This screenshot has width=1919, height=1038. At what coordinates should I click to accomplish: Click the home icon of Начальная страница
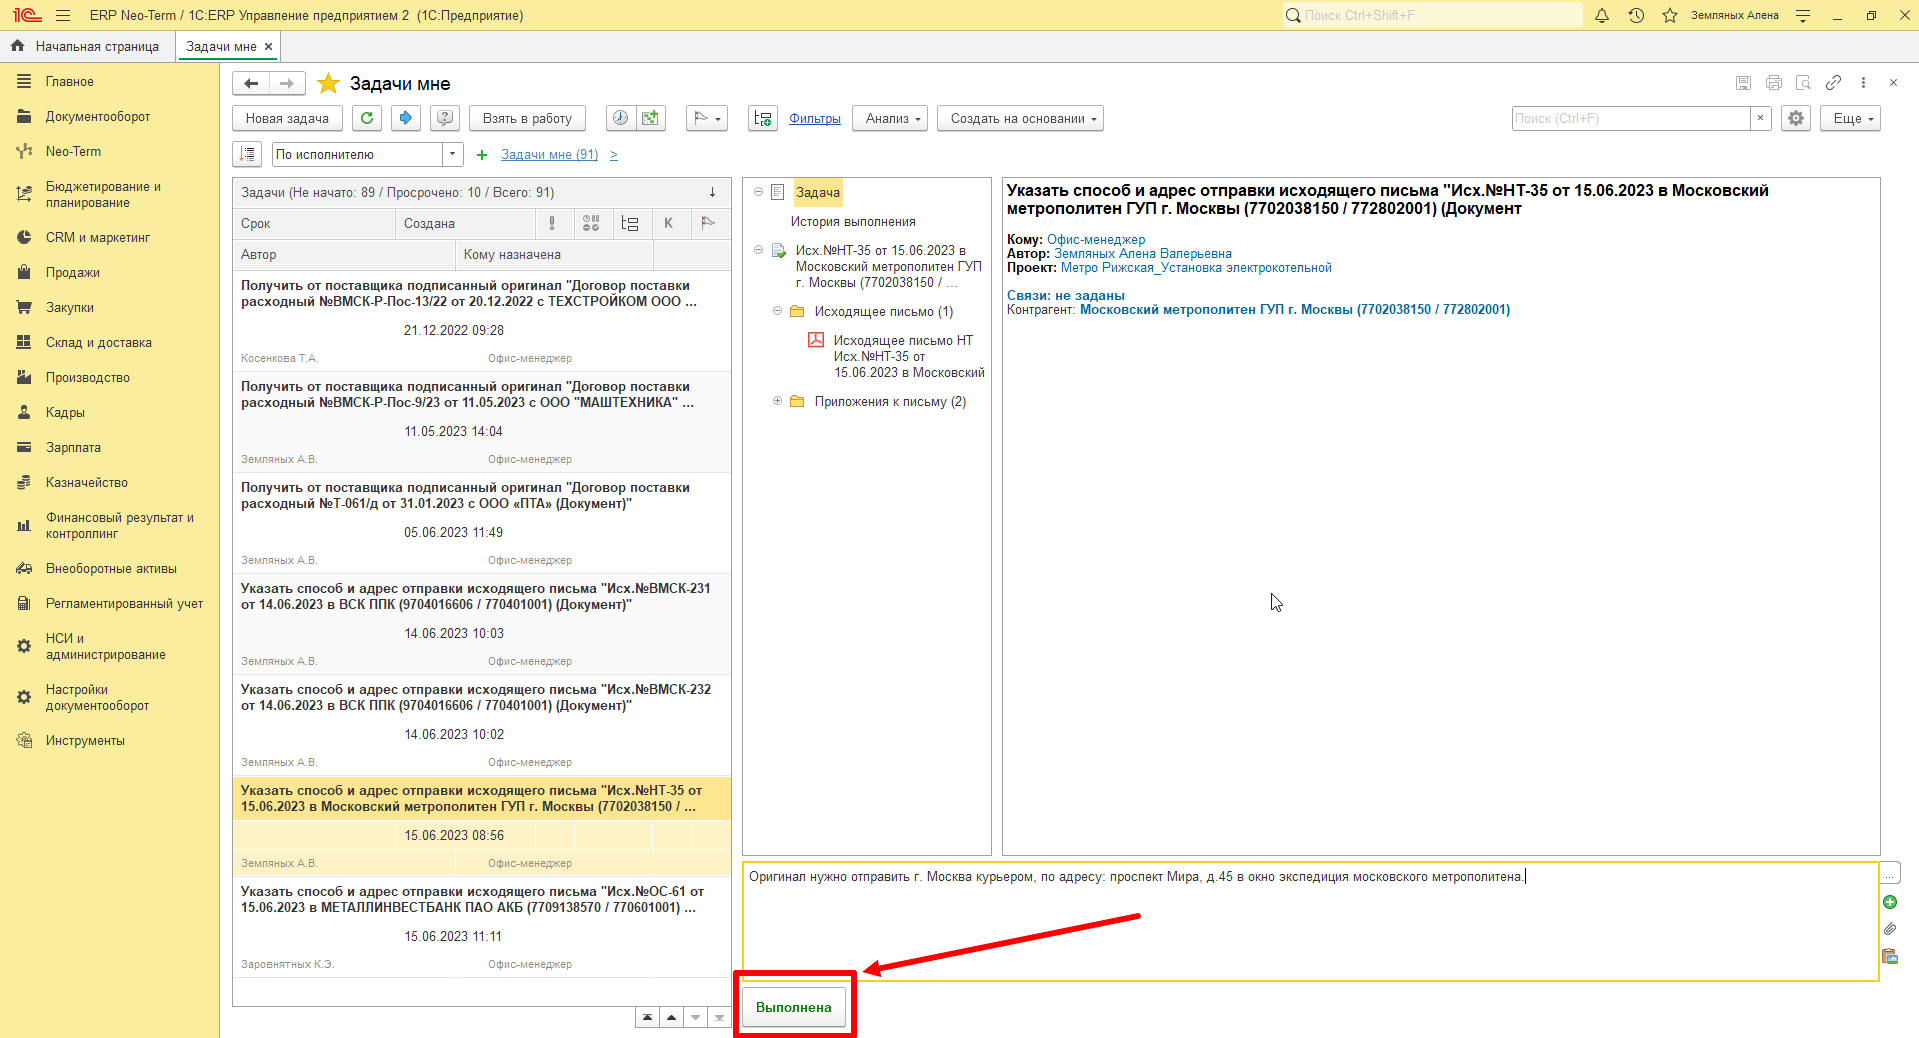coord(17,46)
